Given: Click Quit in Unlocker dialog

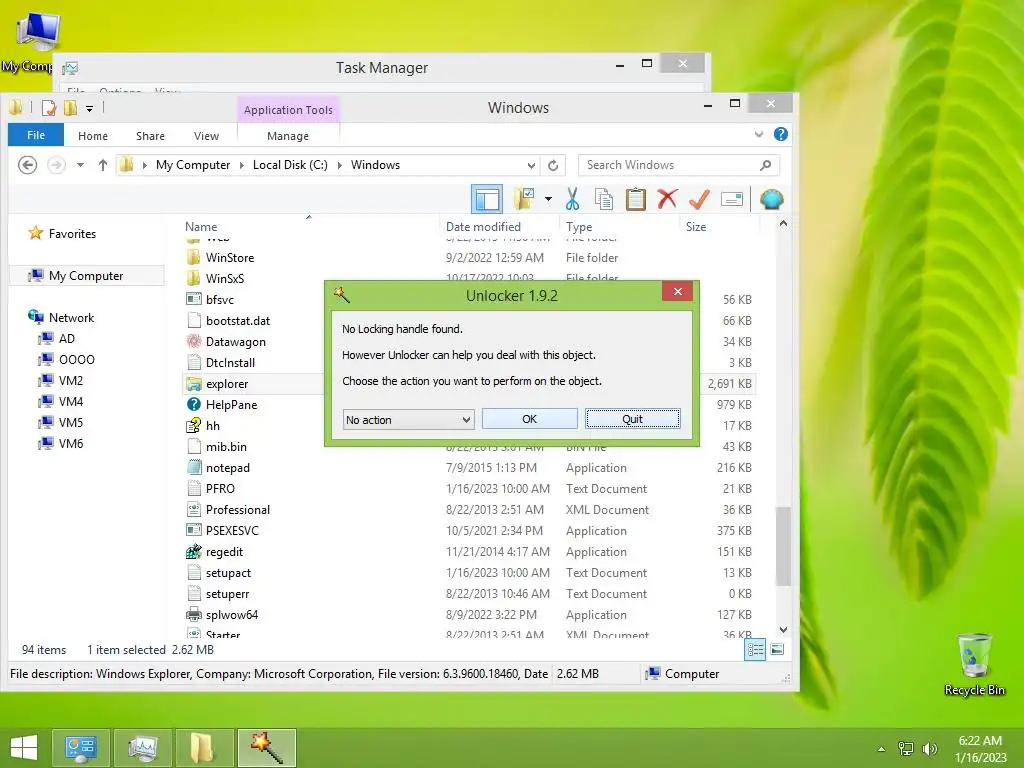Looking at the screenshot, I should tap(632, 419).
